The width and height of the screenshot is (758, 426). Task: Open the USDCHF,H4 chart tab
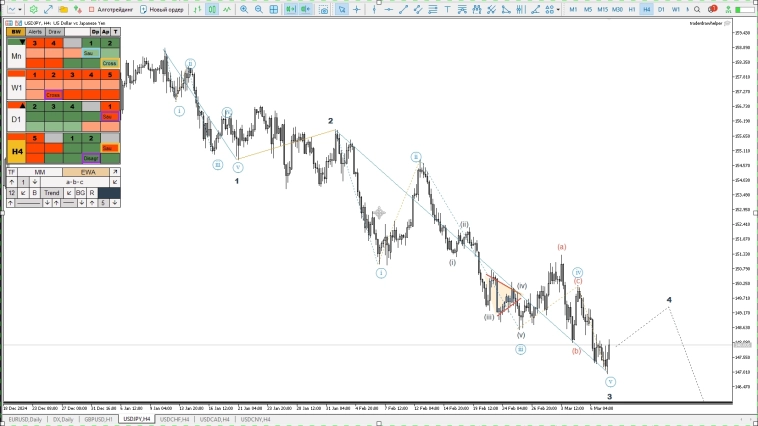(175, 419)
